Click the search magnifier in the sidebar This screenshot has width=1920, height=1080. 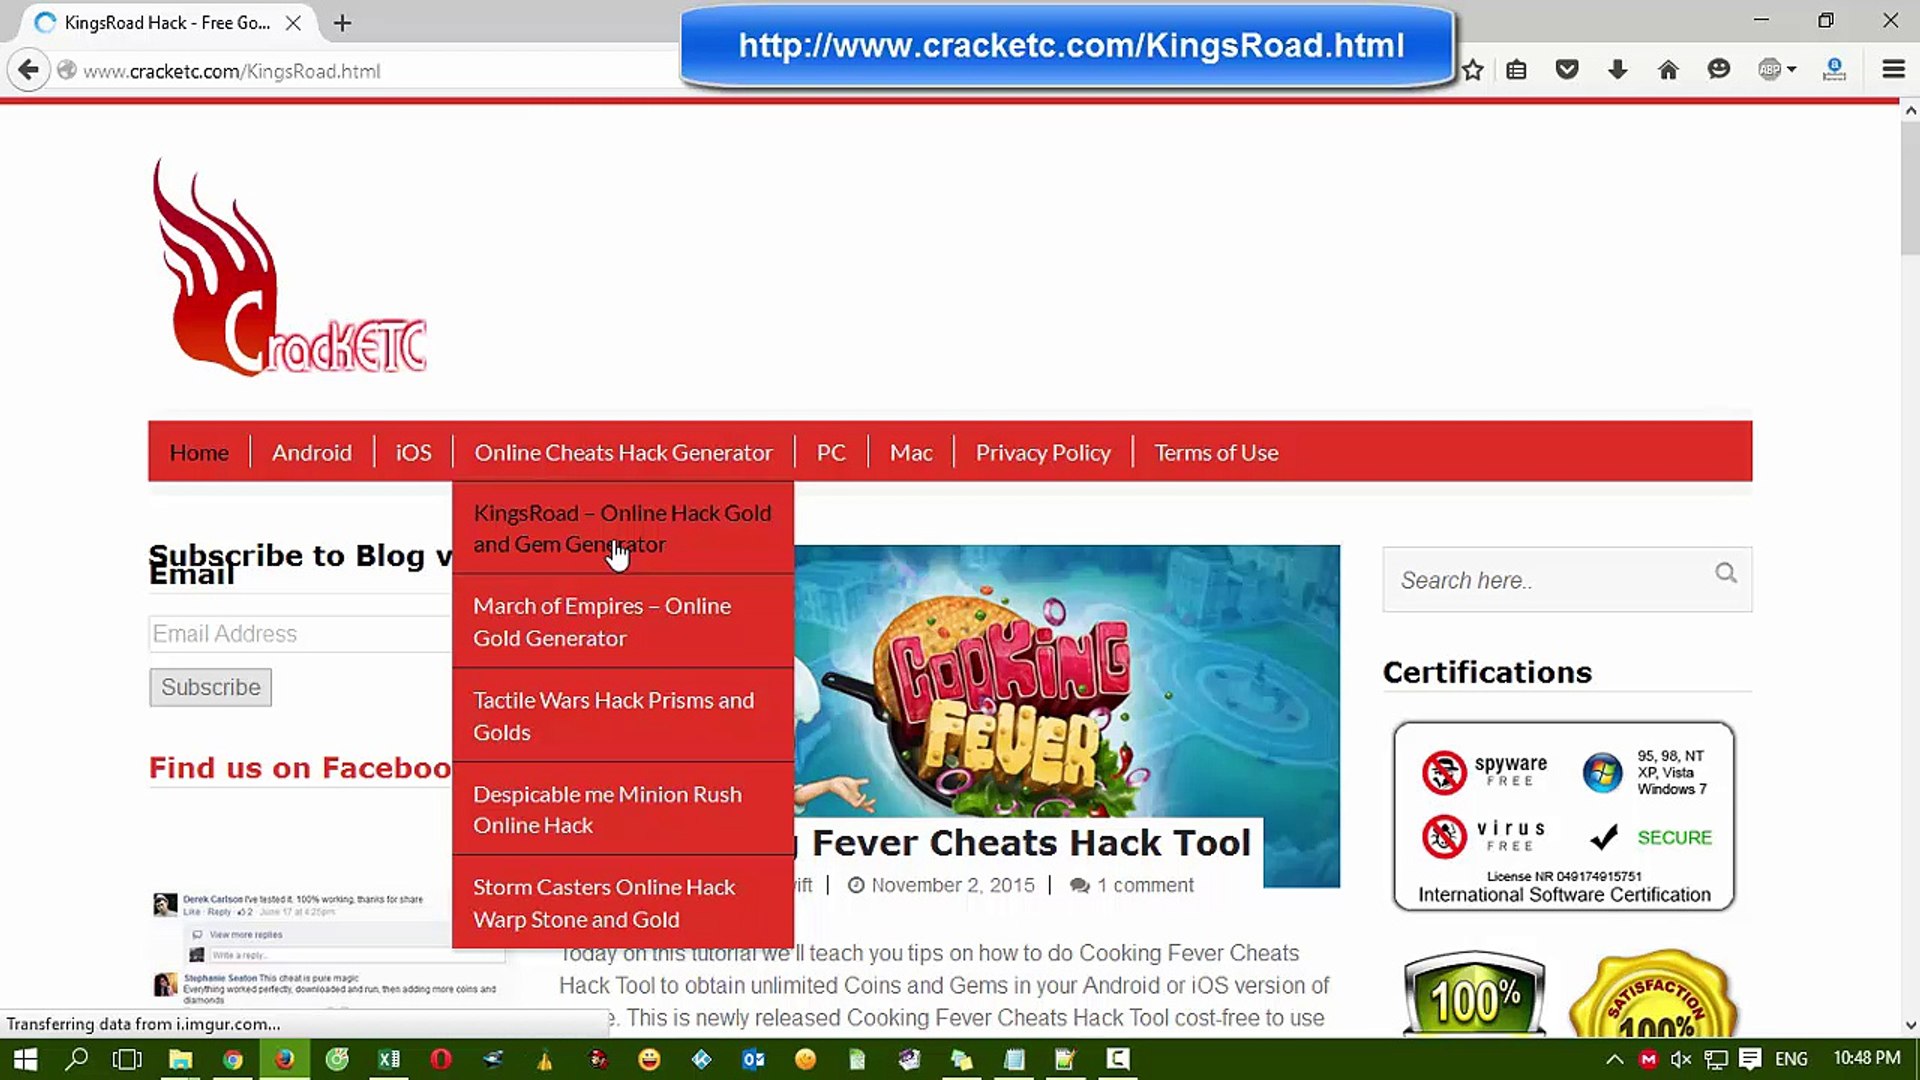point(1726,573)
